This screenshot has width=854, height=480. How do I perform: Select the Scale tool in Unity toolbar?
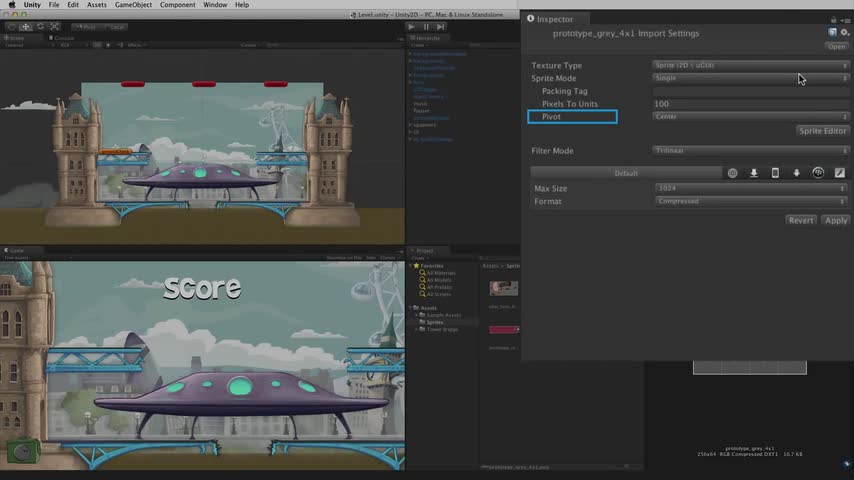pyautogui.click(x=54, y=27)
